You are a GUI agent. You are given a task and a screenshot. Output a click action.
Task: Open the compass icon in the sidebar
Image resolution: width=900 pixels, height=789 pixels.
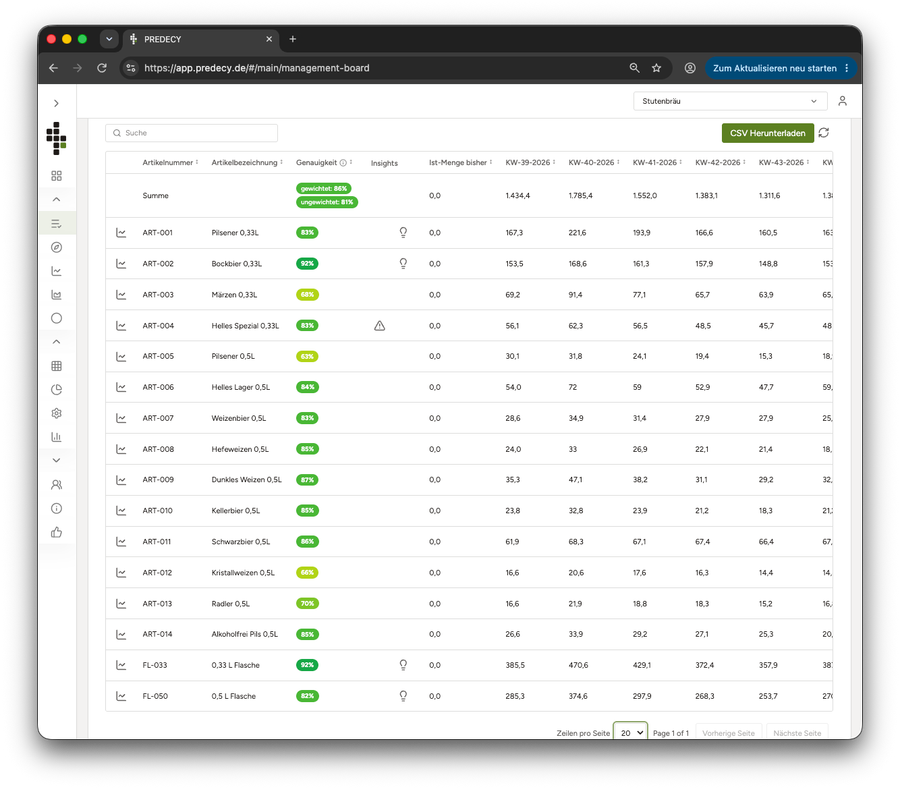[56, 247]
